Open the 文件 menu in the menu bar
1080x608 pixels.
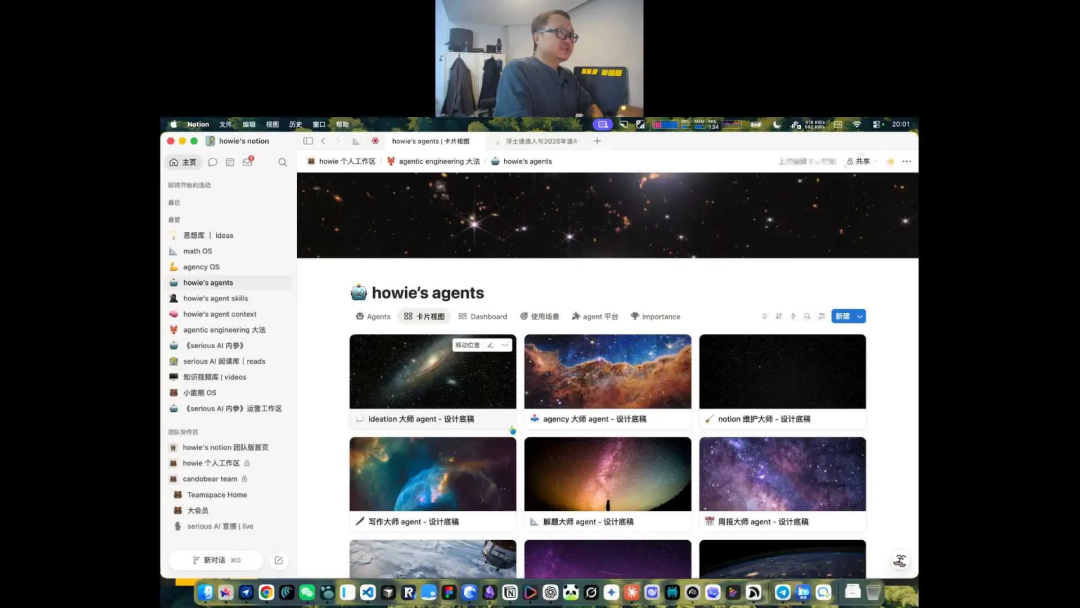[x=226, y=125]
